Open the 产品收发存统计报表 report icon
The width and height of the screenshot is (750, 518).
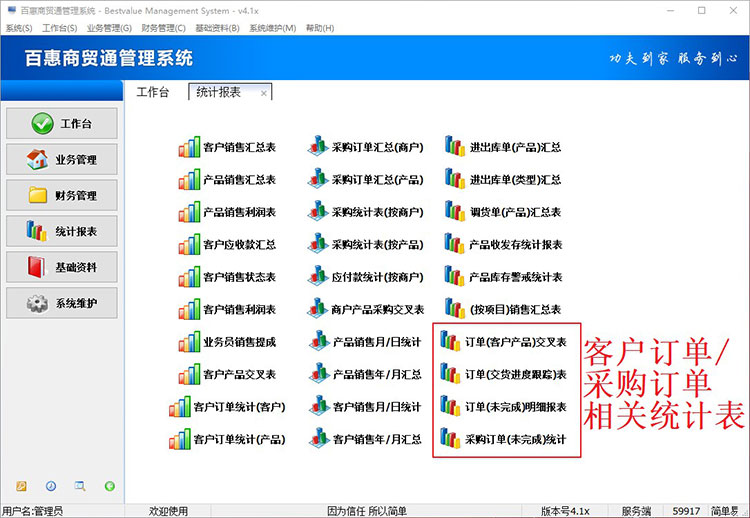[454, 243]
